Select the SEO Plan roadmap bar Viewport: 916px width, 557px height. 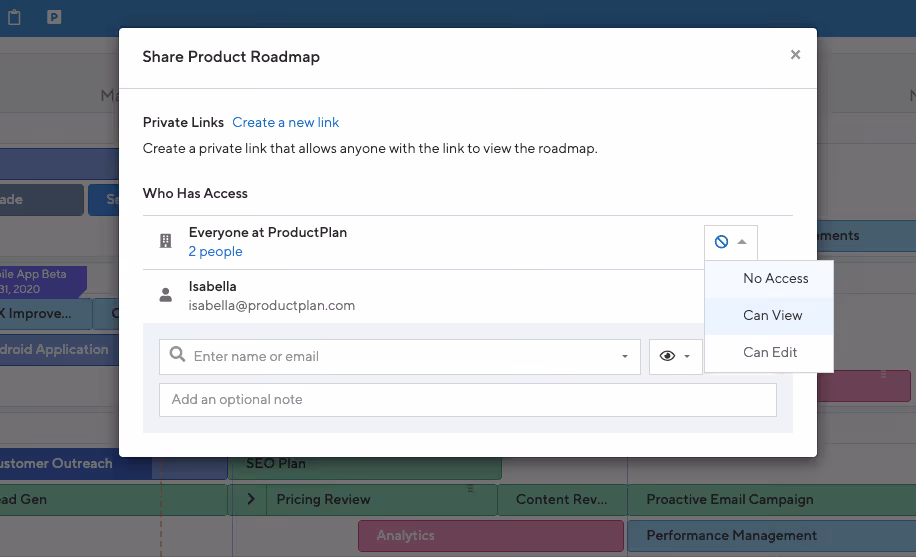(367, 467)
